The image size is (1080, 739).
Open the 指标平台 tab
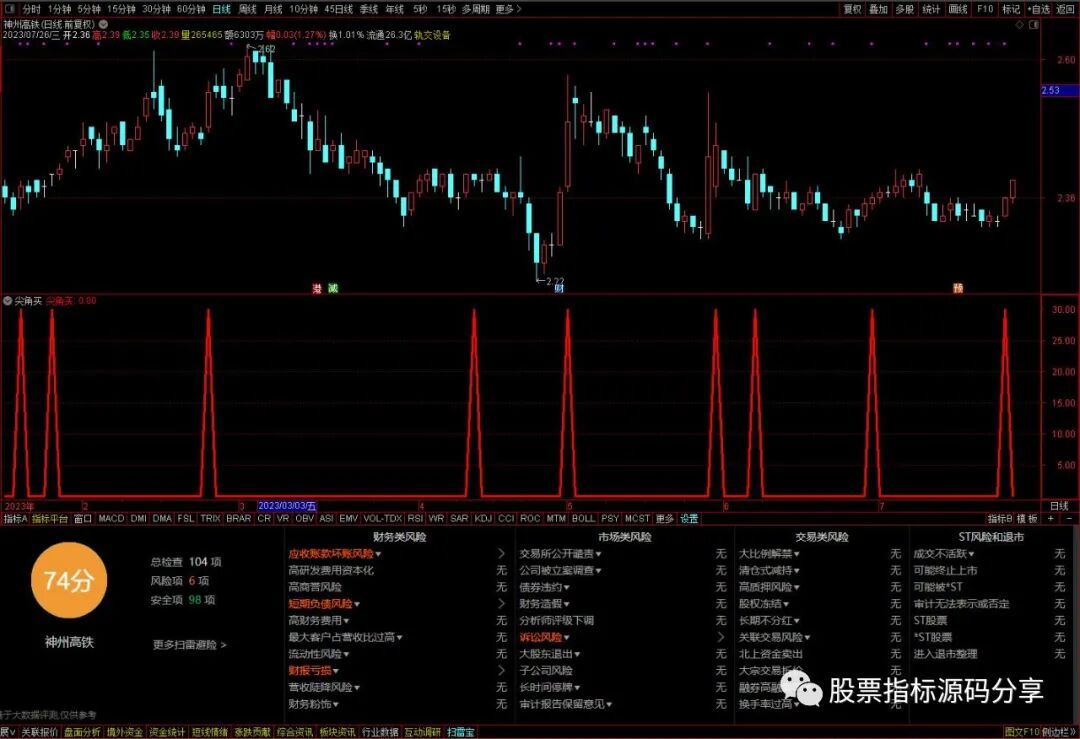(50, 519)
